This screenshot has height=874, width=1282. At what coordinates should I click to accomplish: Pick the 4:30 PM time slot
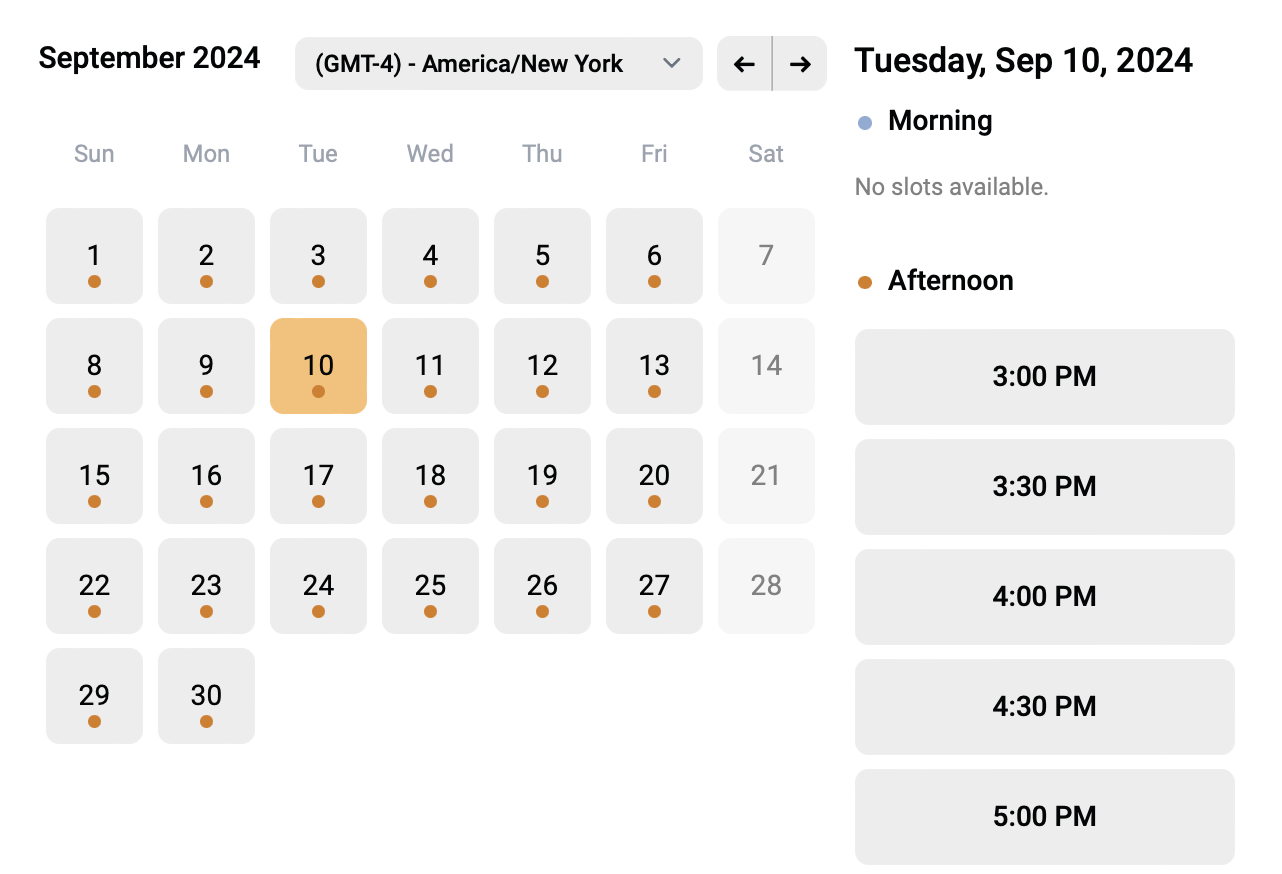point(1044,707)
